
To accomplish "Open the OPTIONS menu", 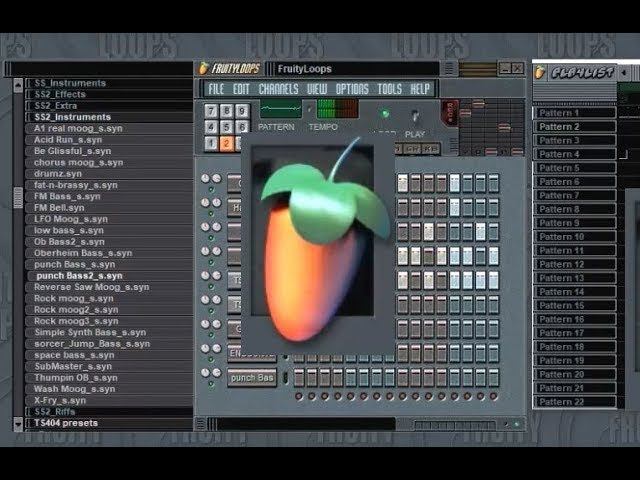I will [x=352, y=89].
